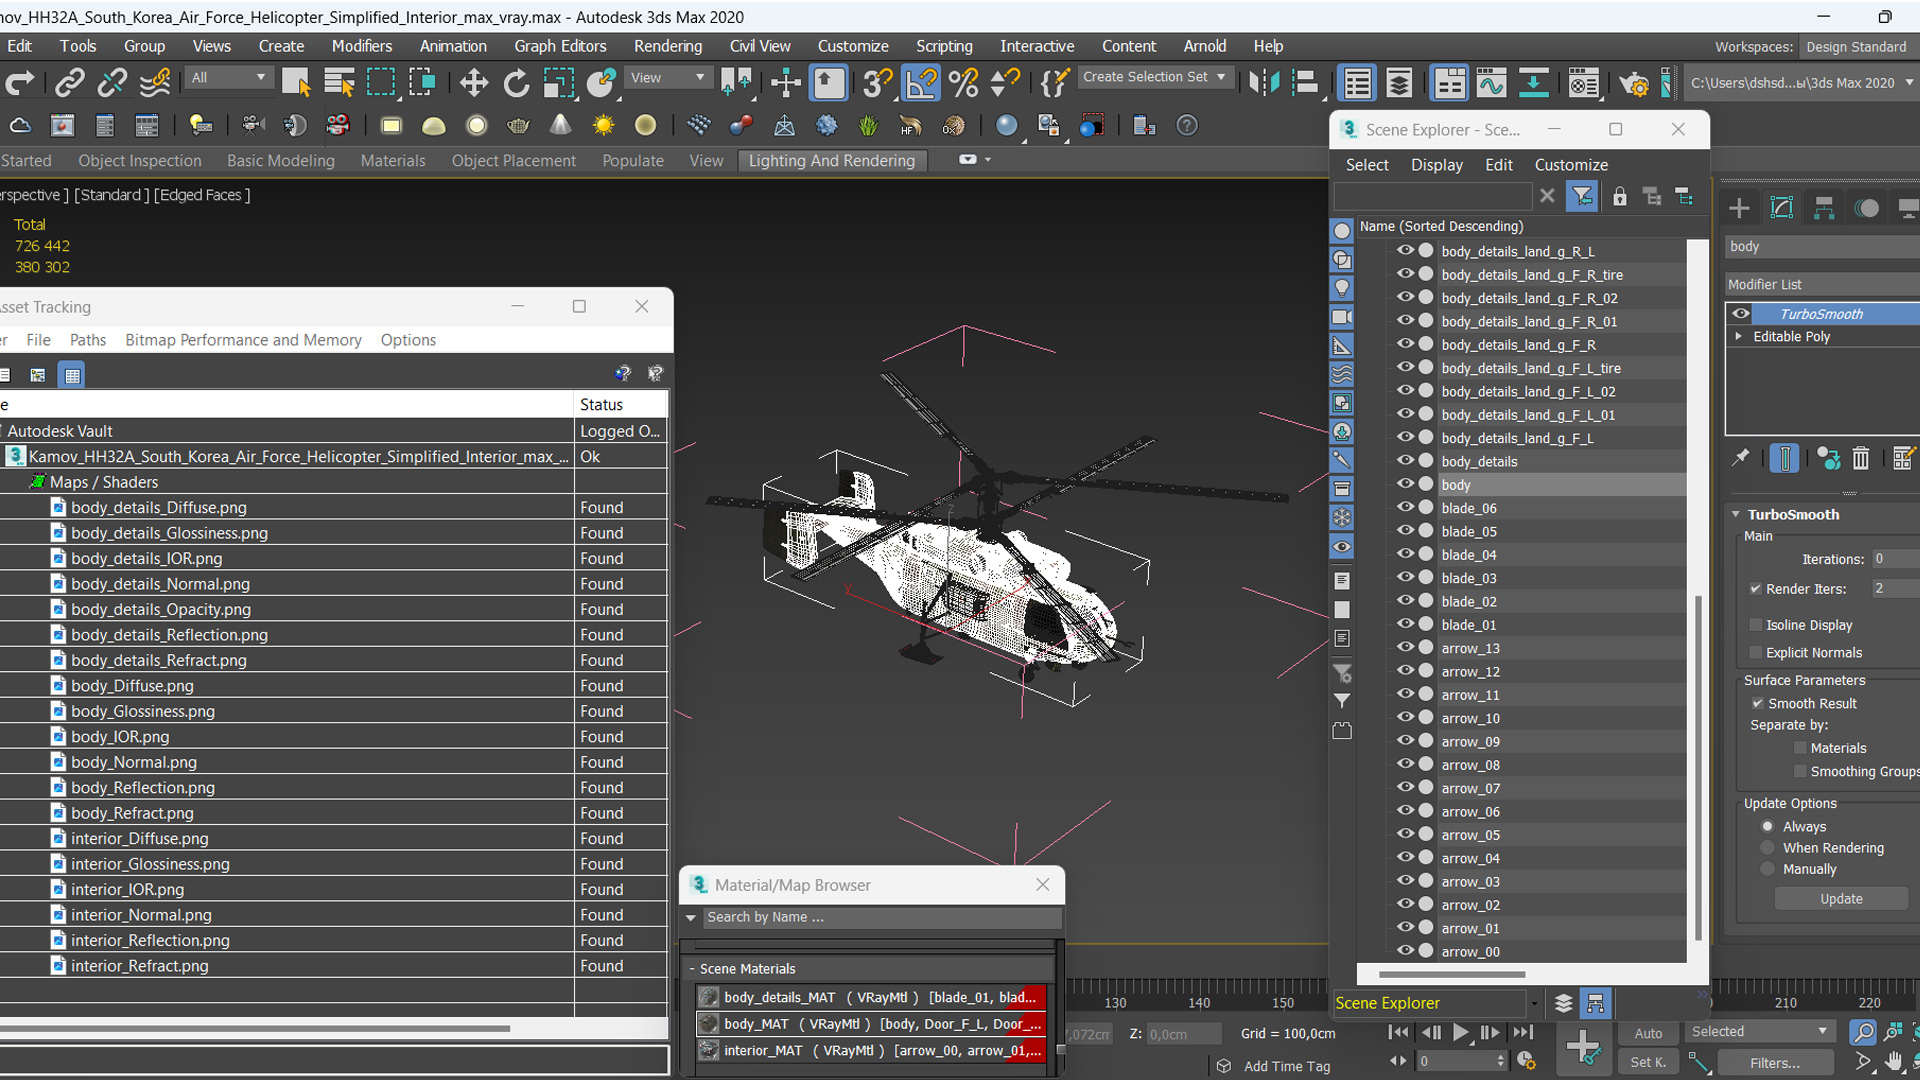The height and width of the screenshot is (1080, 1920).
Task: Hide blade_06 via its eye icon
Action: (1405, 507)
